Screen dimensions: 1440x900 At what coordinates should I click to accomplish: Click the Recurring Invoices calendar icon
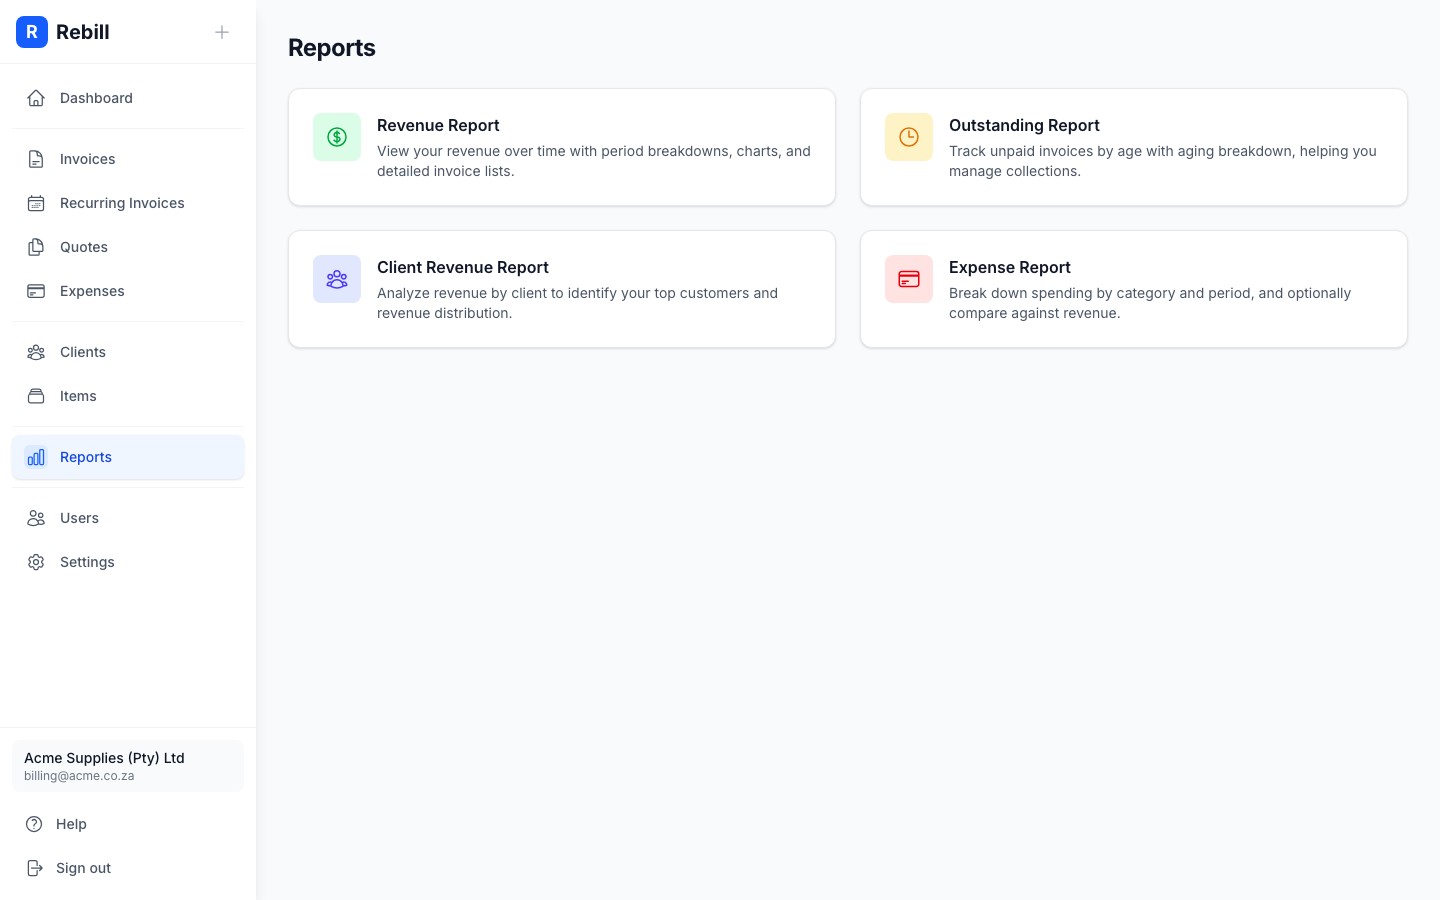click(36, 203)
